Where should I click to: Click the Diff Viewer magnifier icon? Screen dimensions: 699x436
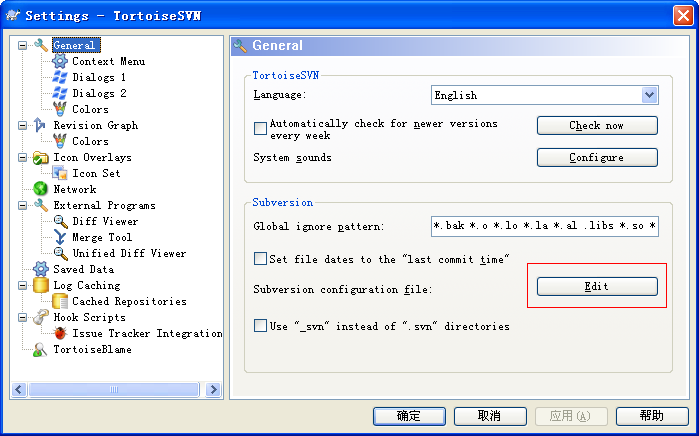tap(60, 221)
